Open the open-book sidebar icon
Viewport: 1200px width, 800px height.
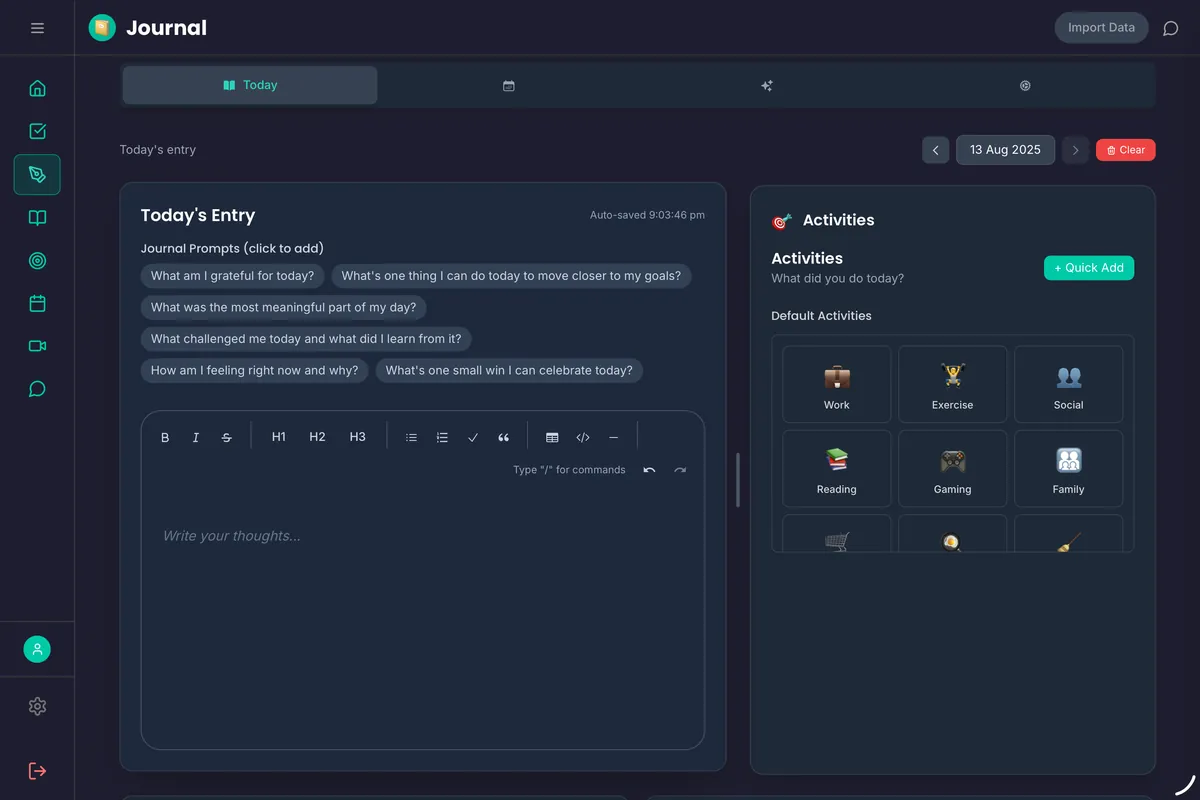[x=37, y=218]
